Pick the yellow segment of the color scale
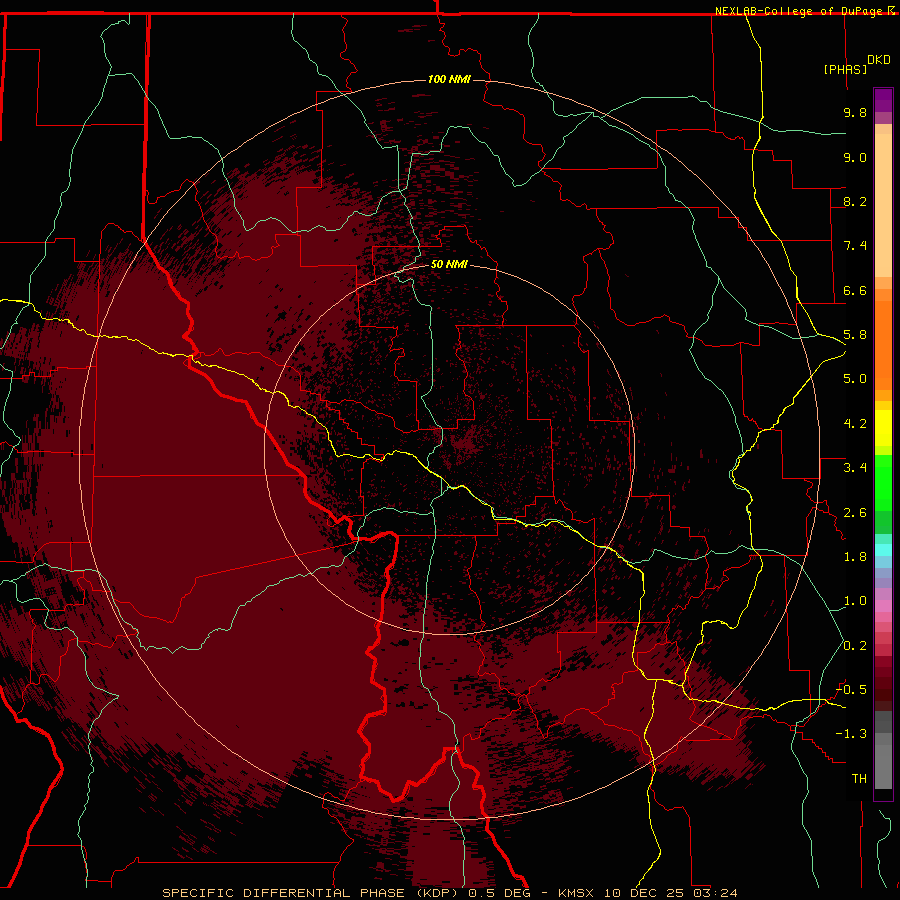Image resolution: width=900 pixels, height=900 pixels. 883,428
